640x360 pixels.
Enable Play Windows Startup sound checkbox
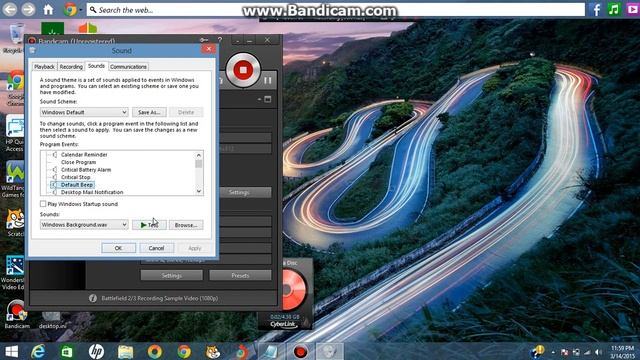(43, 204)
